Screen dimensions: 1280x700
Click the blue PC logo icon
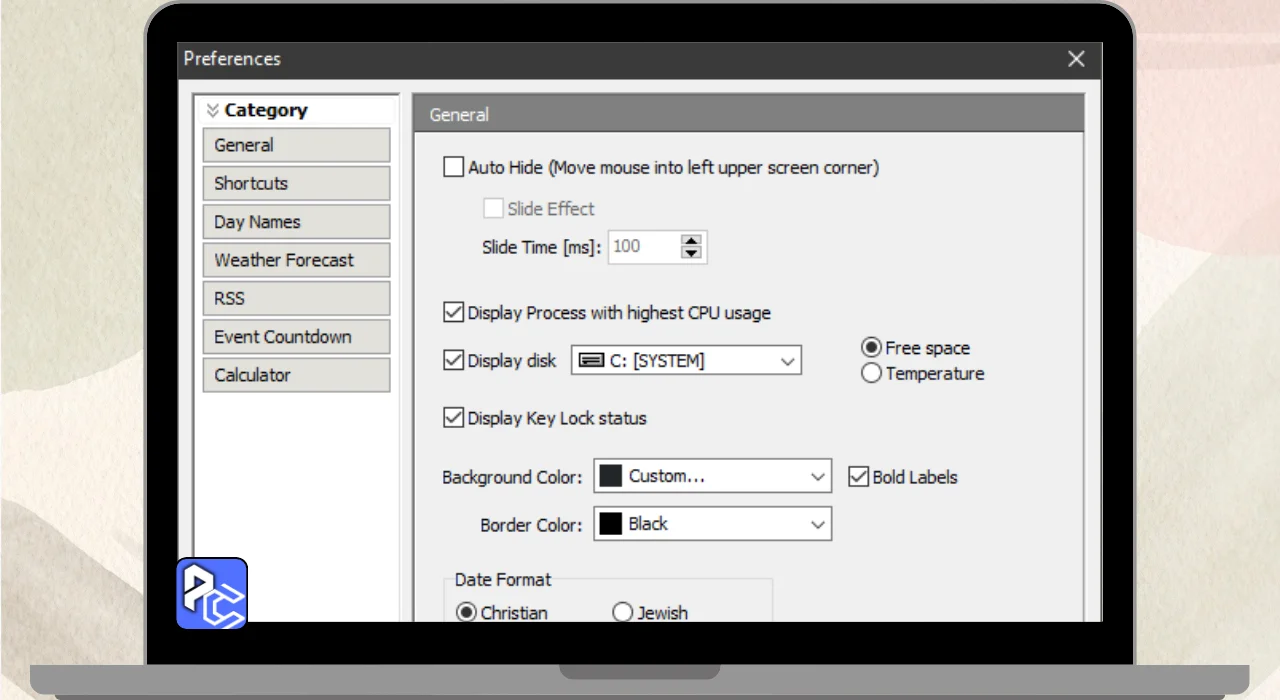(x=212, y=593)
